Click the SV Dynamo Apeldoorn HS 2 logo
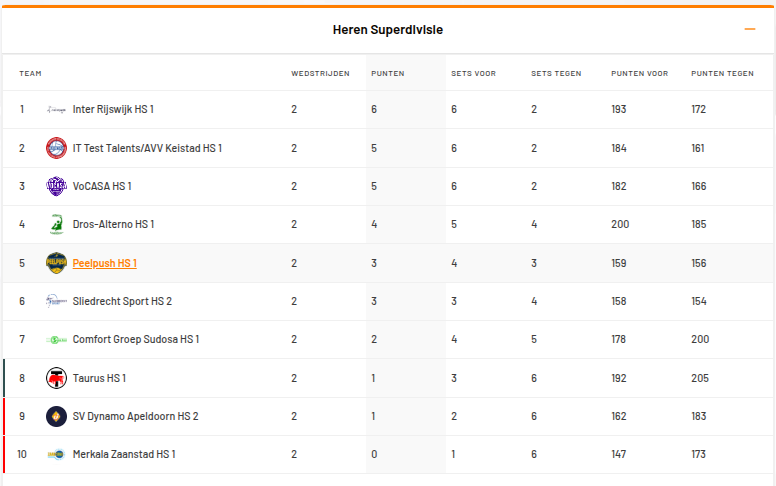The width and height of the screenshot is (776, 486). click(x=56, y=416)
